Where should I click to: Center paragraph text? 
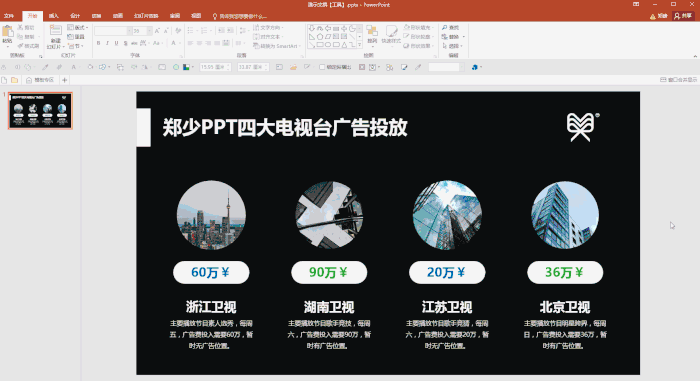pyautogui.click(x=200, y=43)
